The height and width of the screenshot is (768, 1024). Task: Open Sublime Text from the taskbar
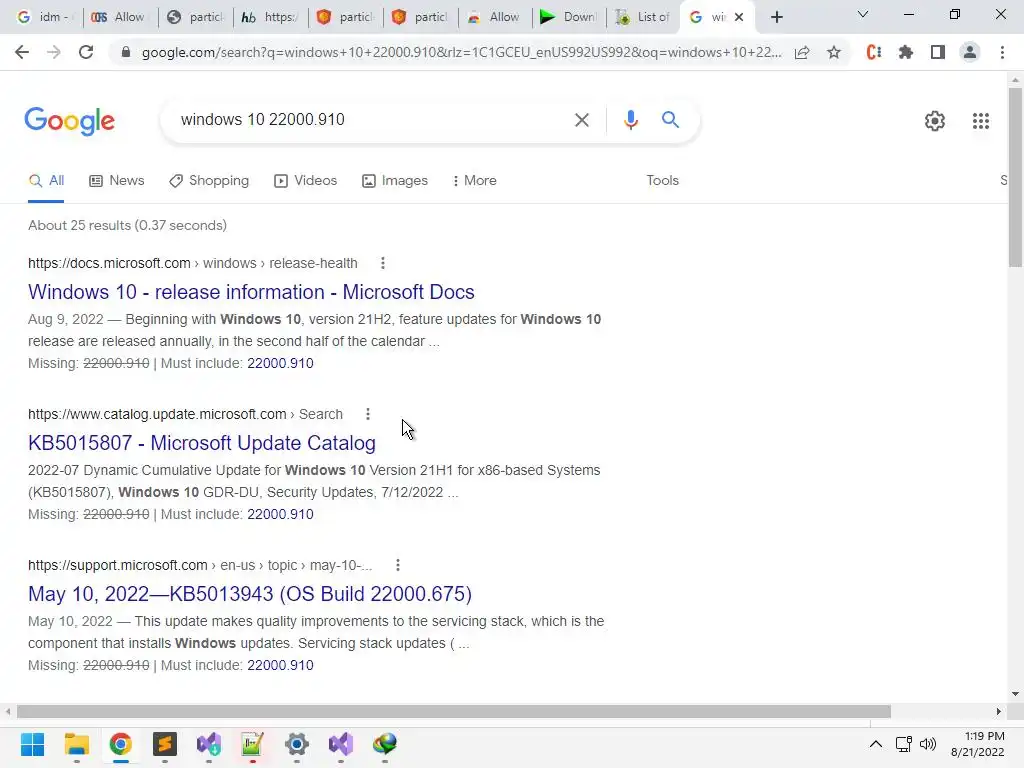[165, 744]
